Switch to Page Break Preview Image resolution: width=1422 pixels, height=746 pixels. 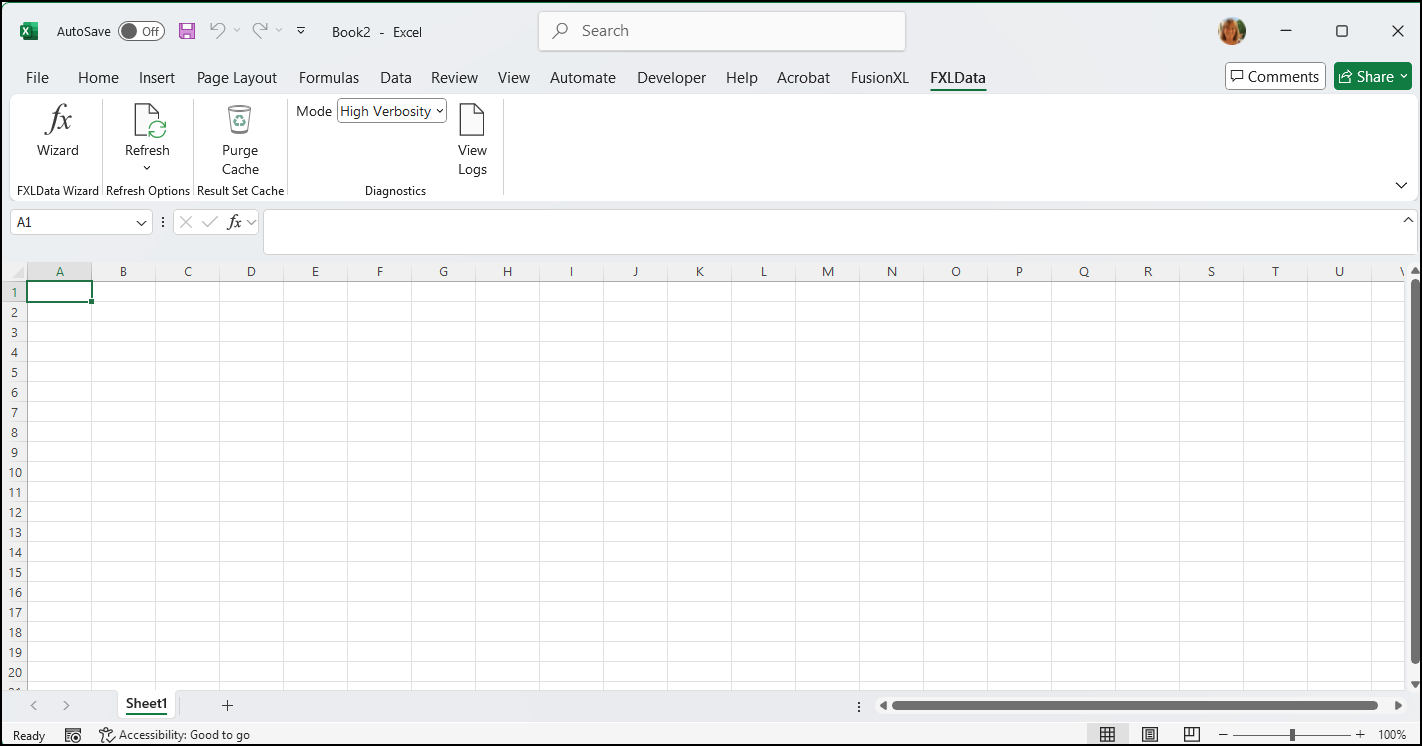pyautogui.click(x=1191, y=734)
